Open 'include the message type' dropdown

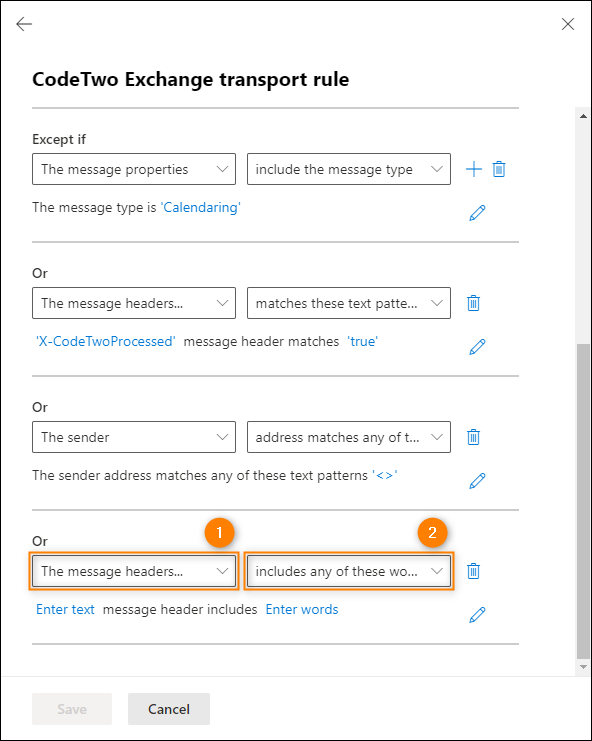[349, 169]
